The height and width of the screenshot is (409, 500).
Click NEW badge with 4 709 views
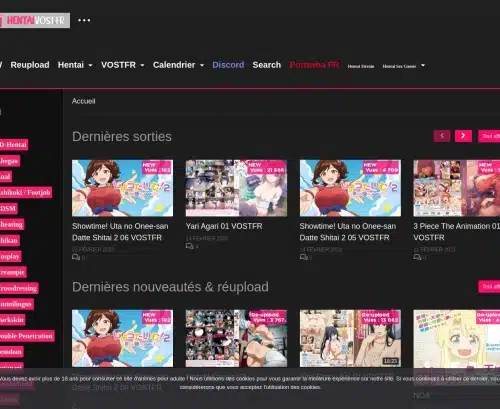click(x=380, y=167)
